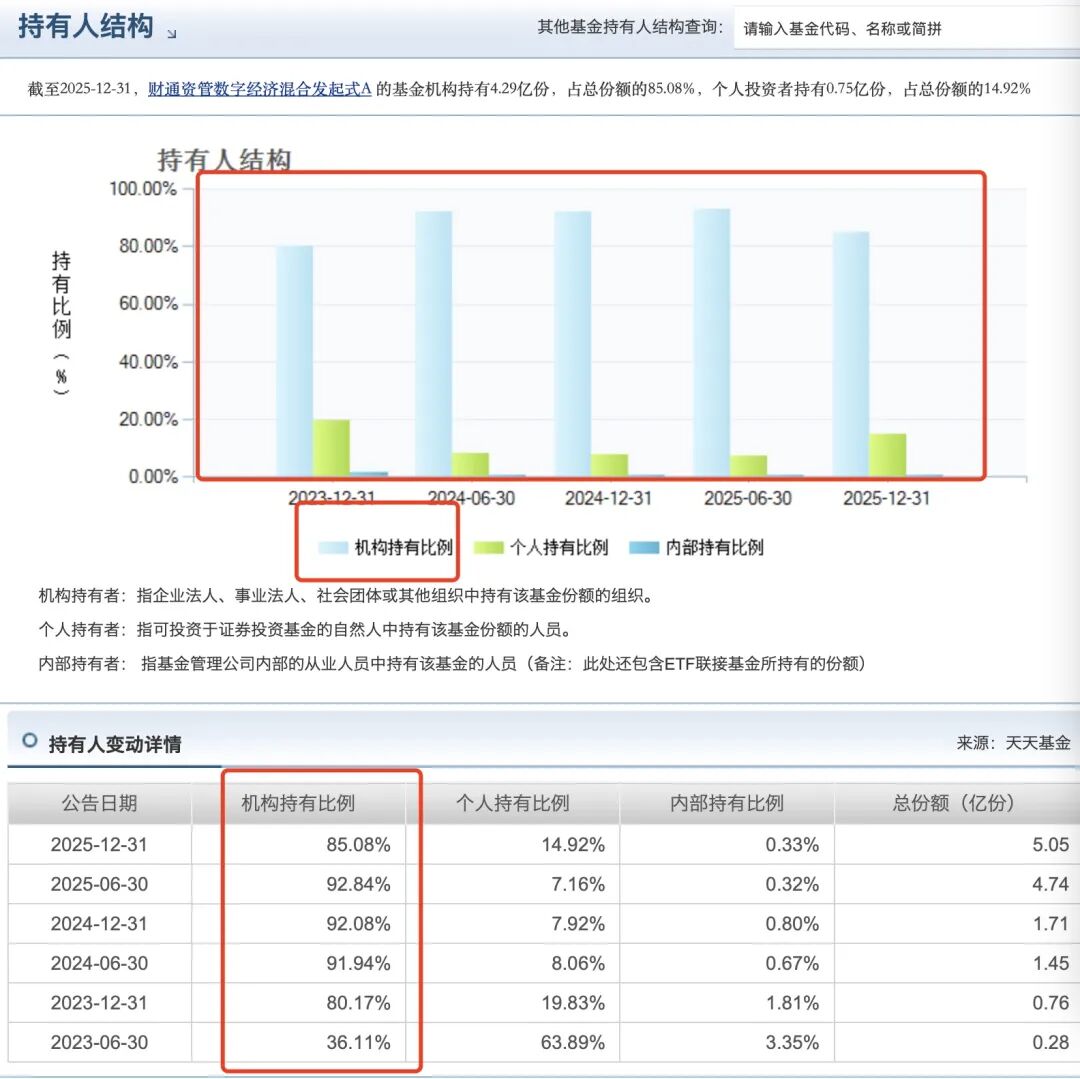
Task: Select the 2025-12-31 row date cell
Action: coord(99,845)
